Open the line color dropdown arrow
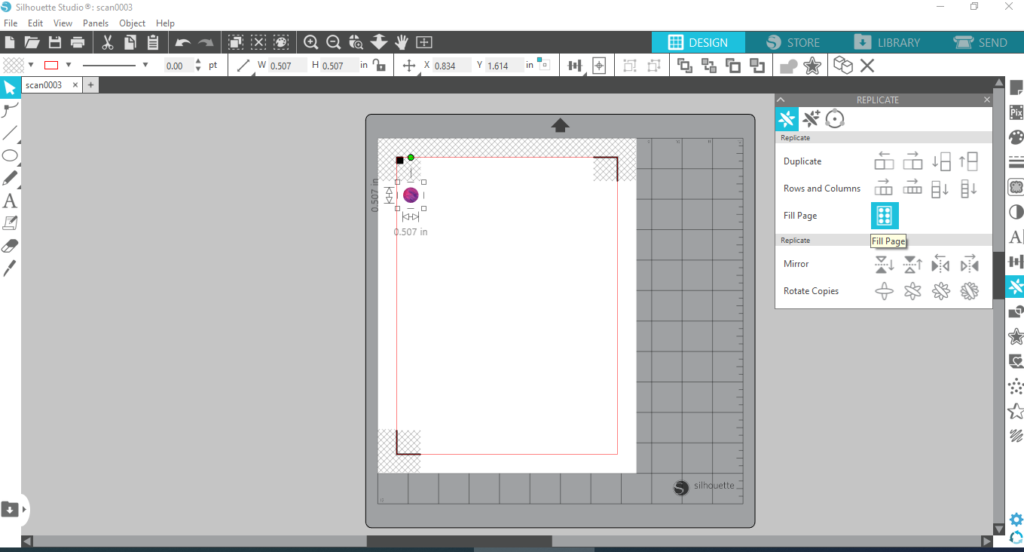Image resolution: width=1024 pixels, height=552 pixels. click(x=68, y=65)
